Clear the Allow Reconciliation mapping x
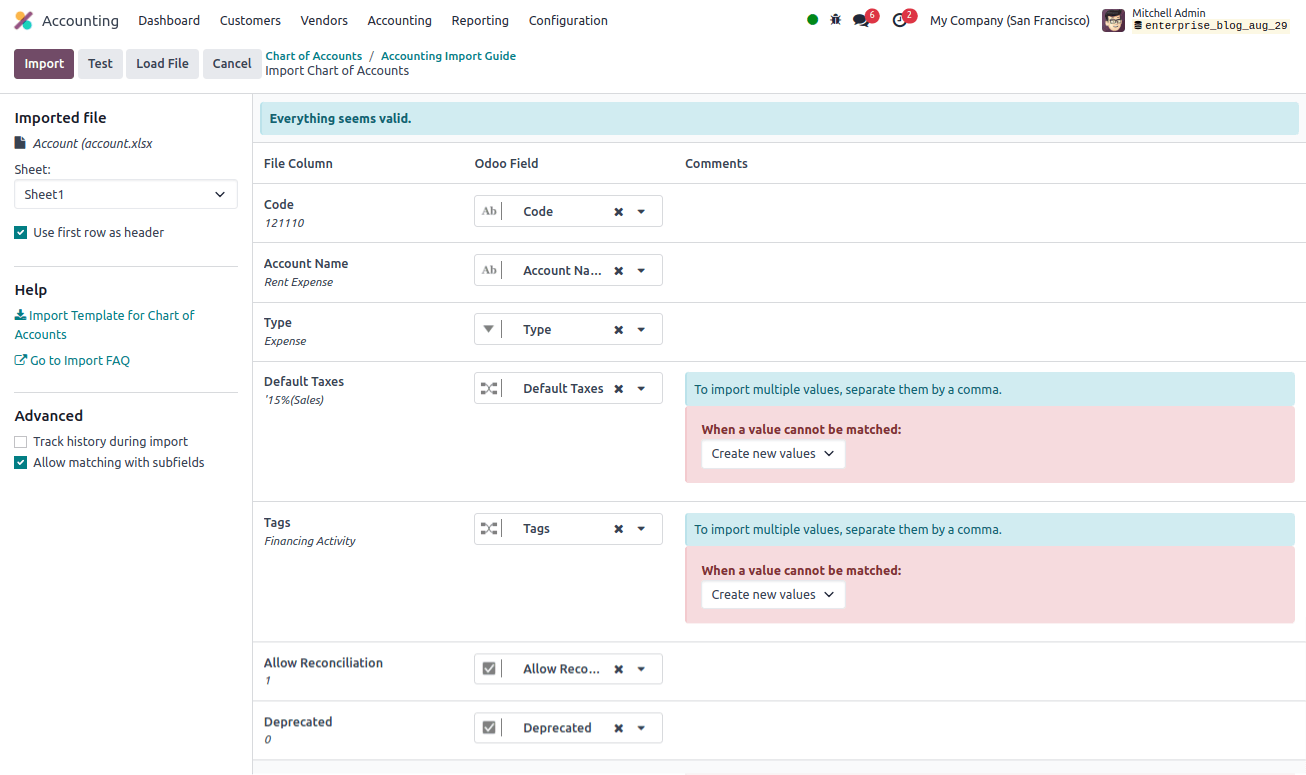The height and width of the screenshot is (775, 1306). [x=618, y=670]
